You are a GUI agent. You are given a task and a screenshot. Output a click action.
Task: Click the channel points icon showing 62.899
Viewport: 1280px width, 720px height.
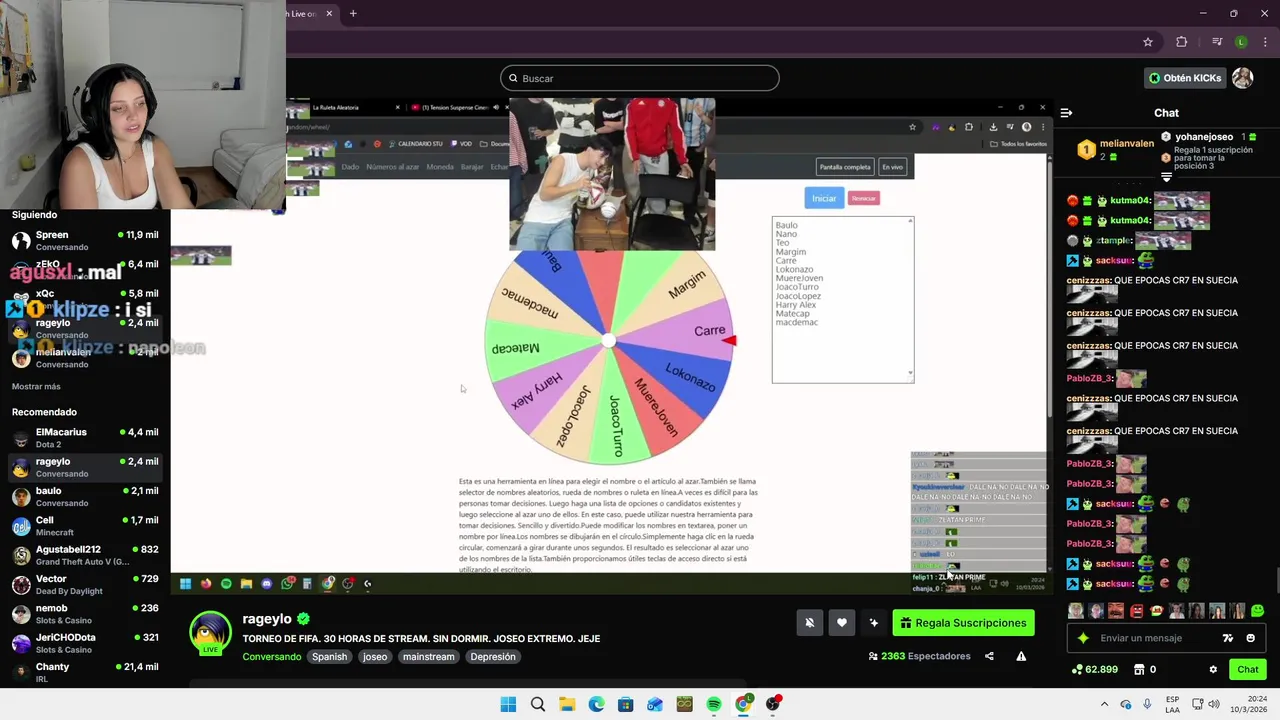click(x=1094, y=670)
